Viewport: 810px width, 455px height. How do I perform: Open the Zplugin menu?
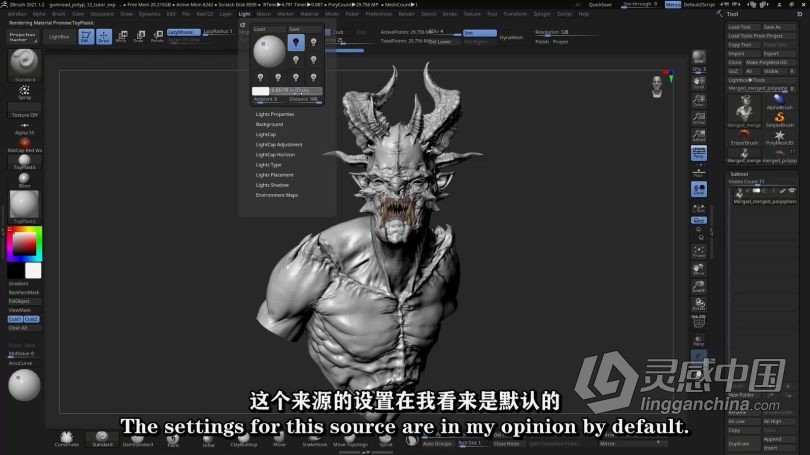542,14
